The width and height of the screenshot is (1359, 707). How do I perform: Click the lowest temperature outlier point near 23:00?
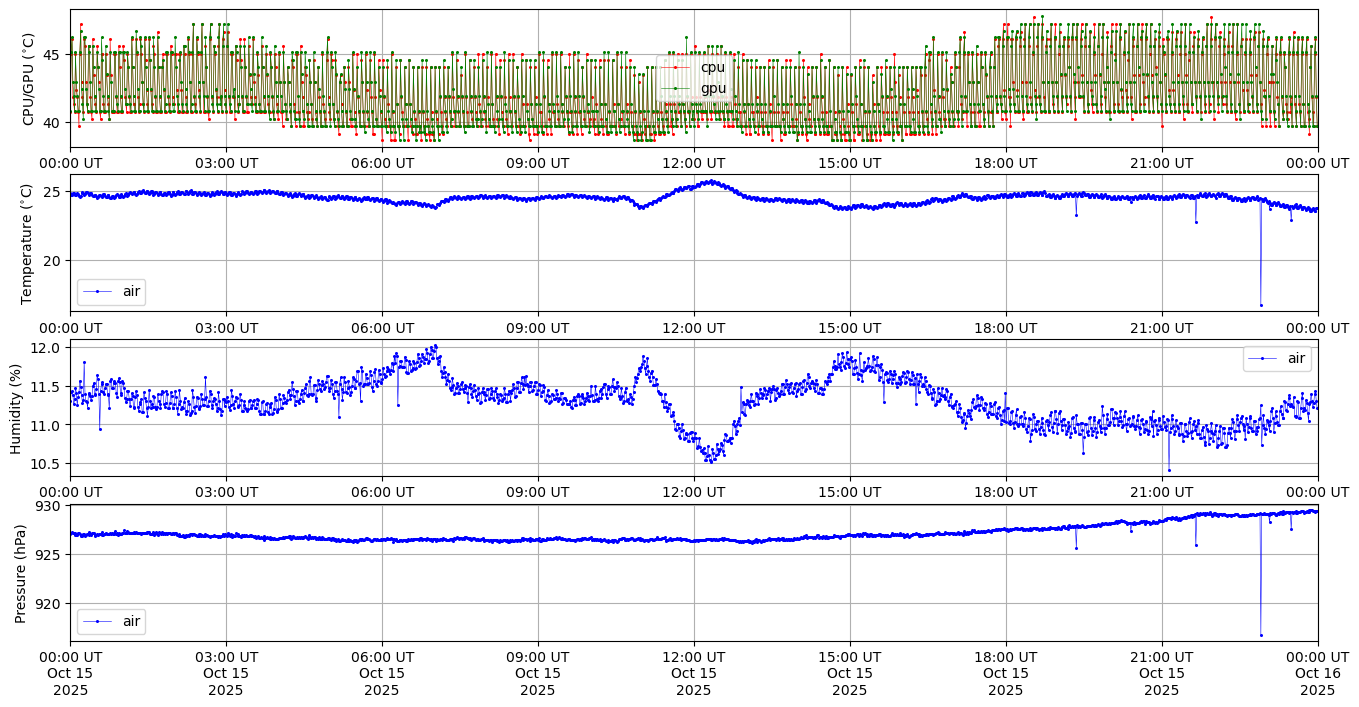pyautogui.click(x=1261, y=305)
